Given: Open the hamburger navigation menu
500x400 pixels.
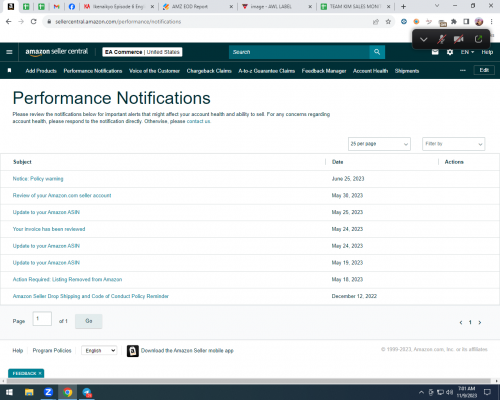Looking at the screenshot, I should (9, 52).
